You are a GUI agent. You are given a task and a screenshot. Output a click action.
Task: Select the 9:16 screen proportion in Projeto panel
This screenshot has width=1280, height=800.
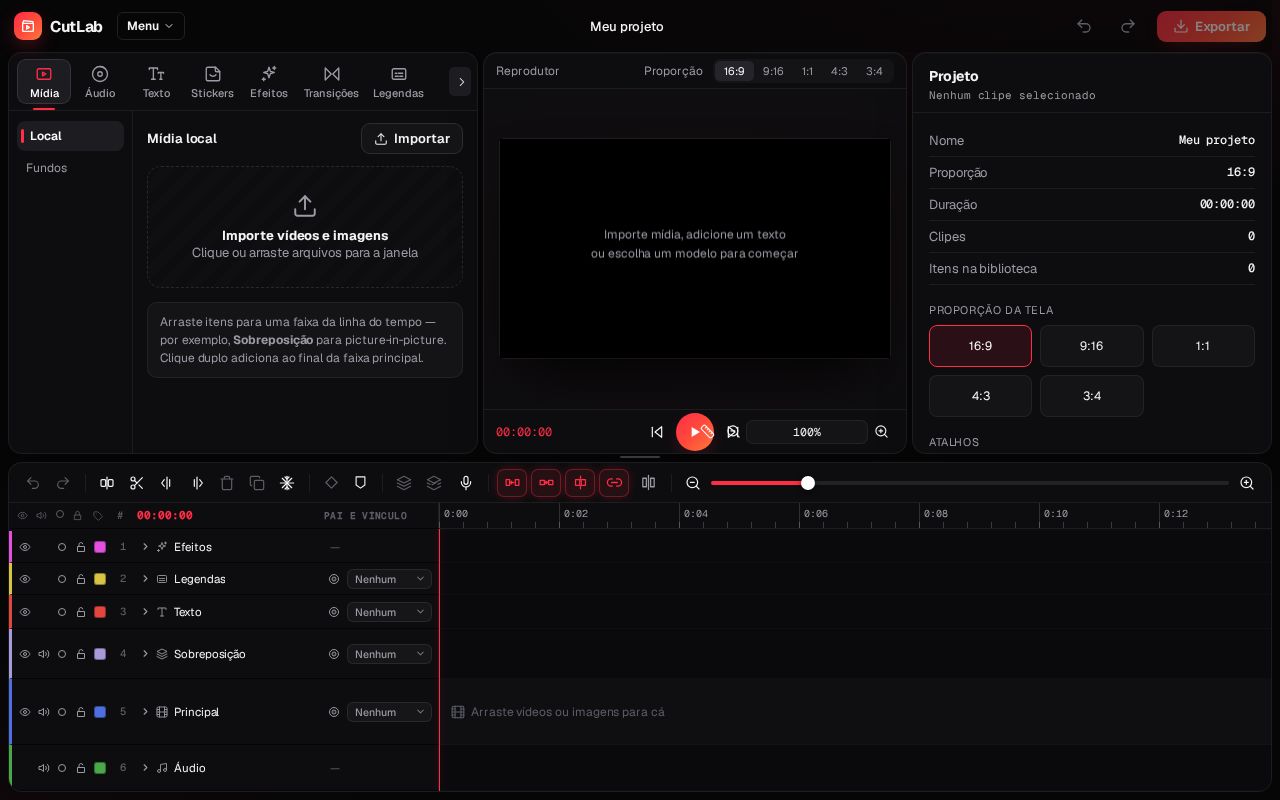point(1092,346)
